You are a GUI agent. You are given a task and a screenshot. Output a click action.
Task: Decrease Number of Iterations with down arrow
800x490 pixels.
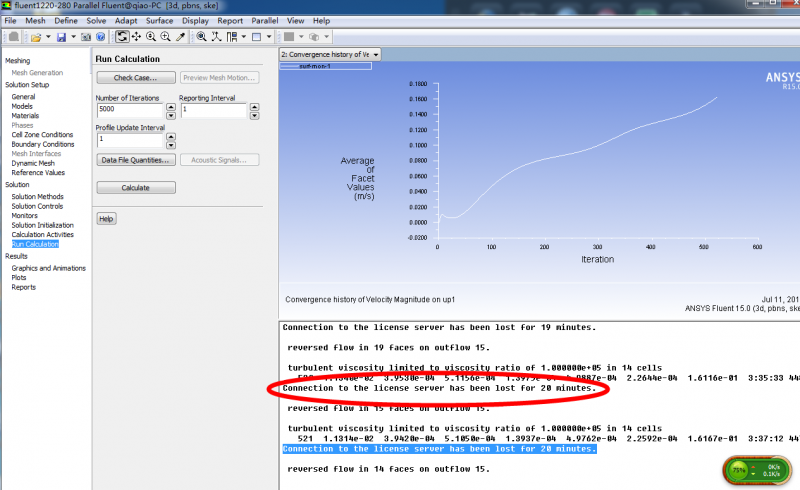(171, 115)
